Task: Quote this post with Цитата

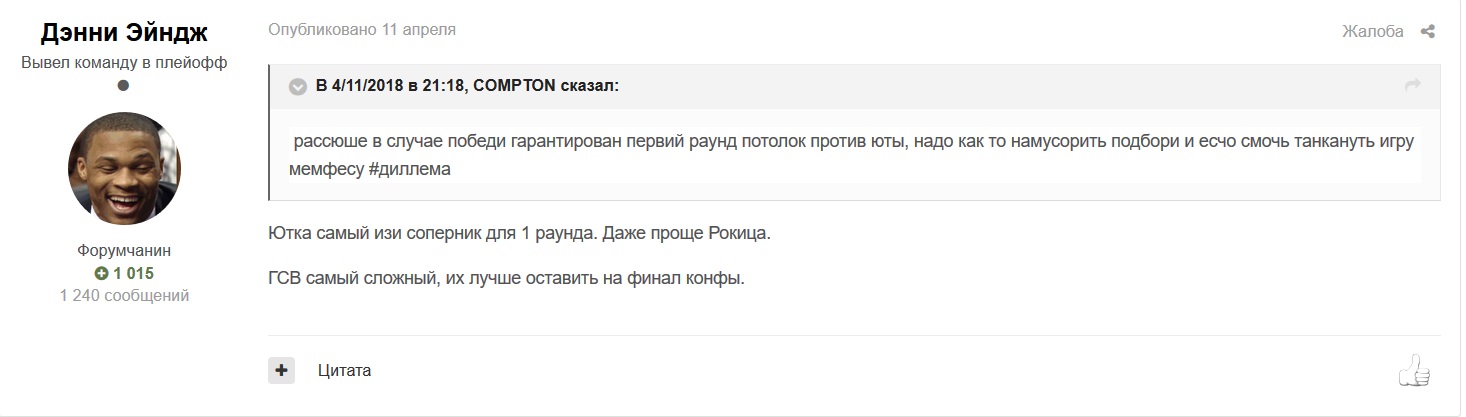Action: pos(344,370)
